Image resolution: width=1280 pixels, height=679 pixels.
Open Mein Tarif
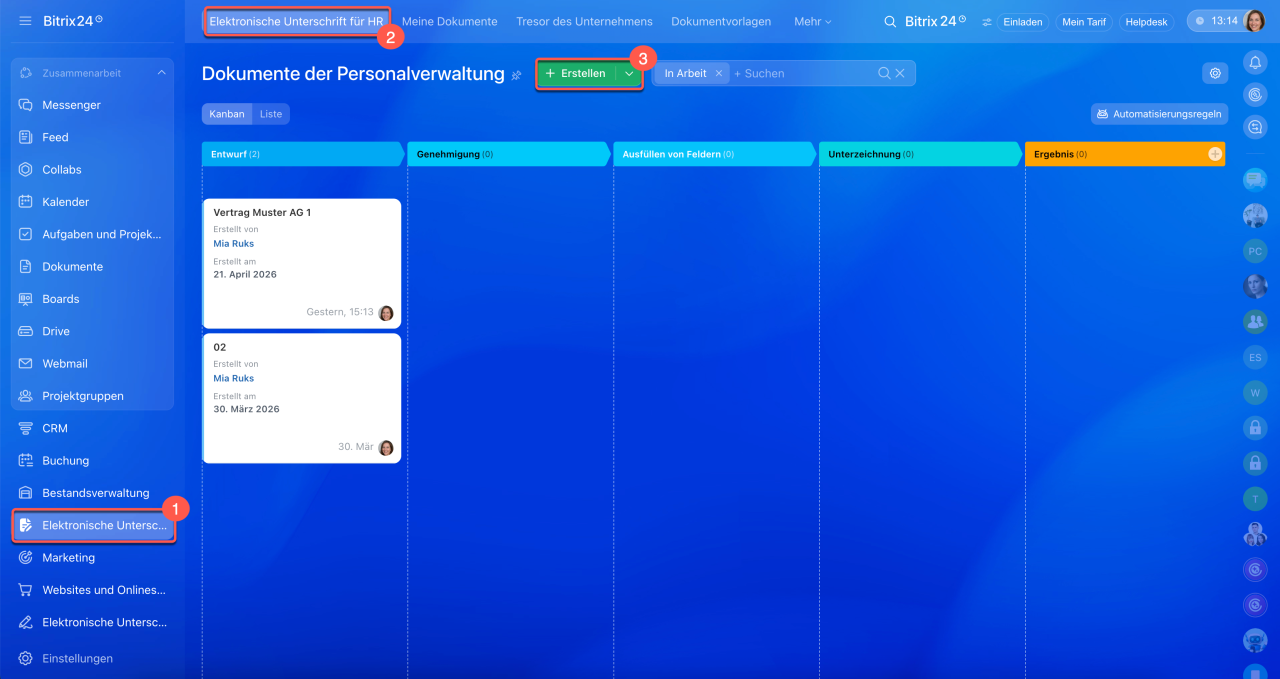[1085, 22]
